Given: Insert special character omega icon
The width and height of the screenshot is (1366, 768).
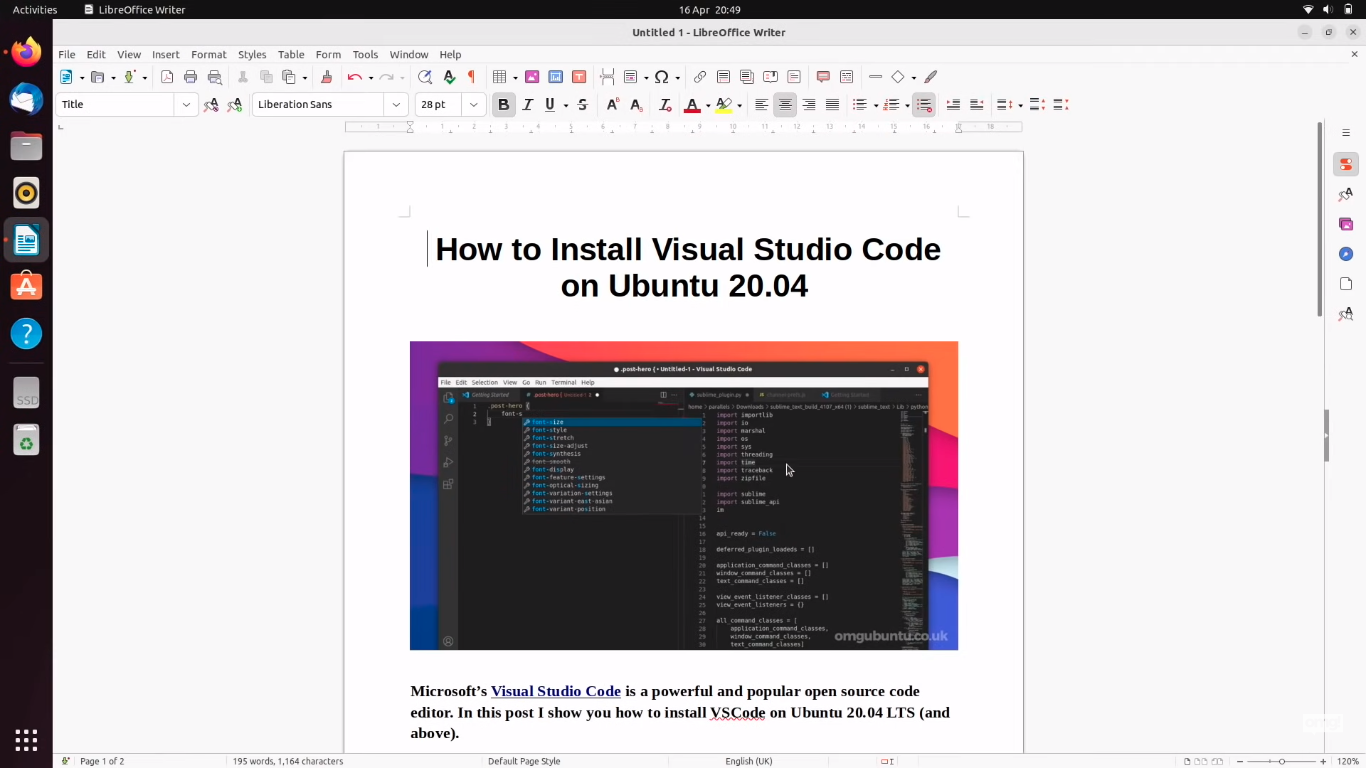Looking at the screenshot, I should pyautogui.click(x=661, y=77).
